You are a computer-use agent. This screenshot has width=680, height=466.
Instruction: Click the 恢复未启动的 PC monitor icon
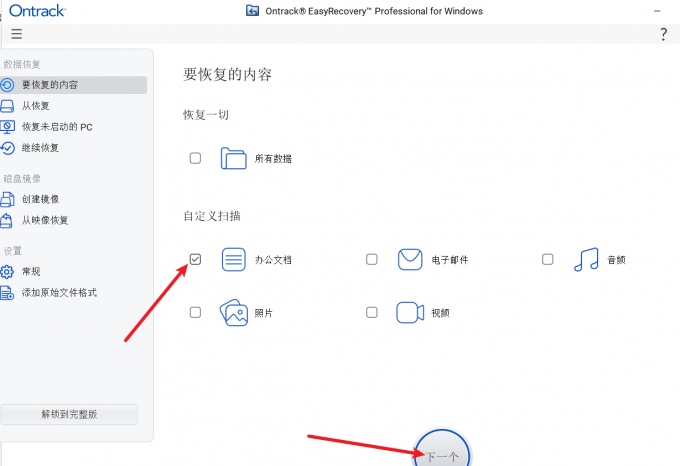[x=7, y=127]
